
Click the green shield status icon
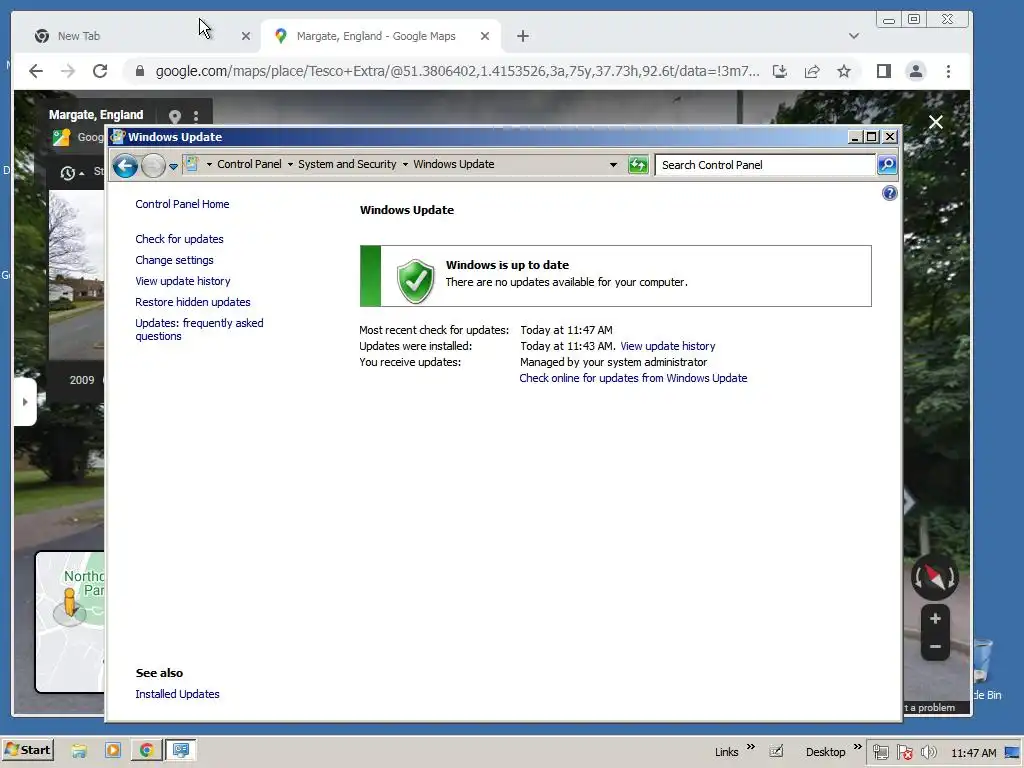415,281
